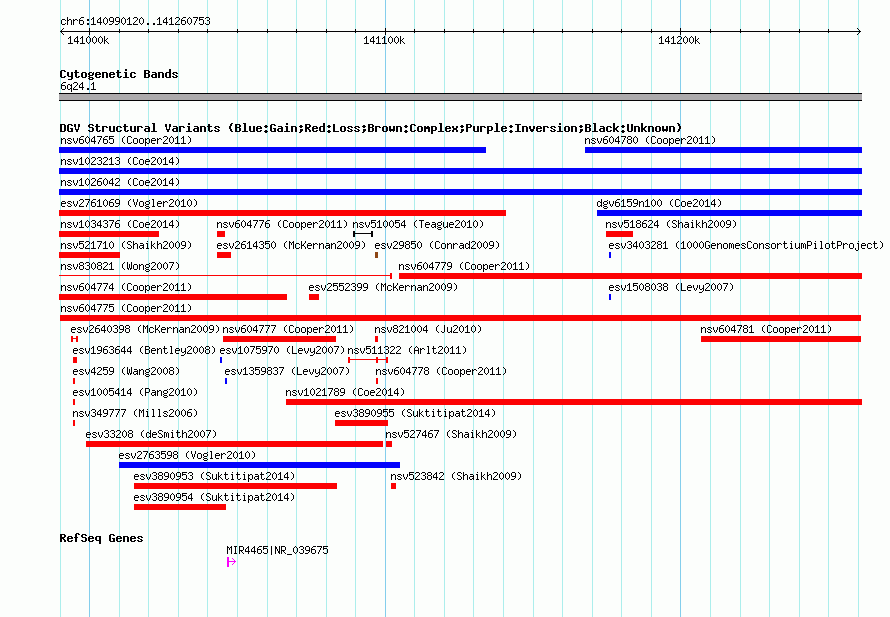Click the 6q24.1 cytogenetic band bar
This screenshot has width=890, height=617.
tap(460, 97)
